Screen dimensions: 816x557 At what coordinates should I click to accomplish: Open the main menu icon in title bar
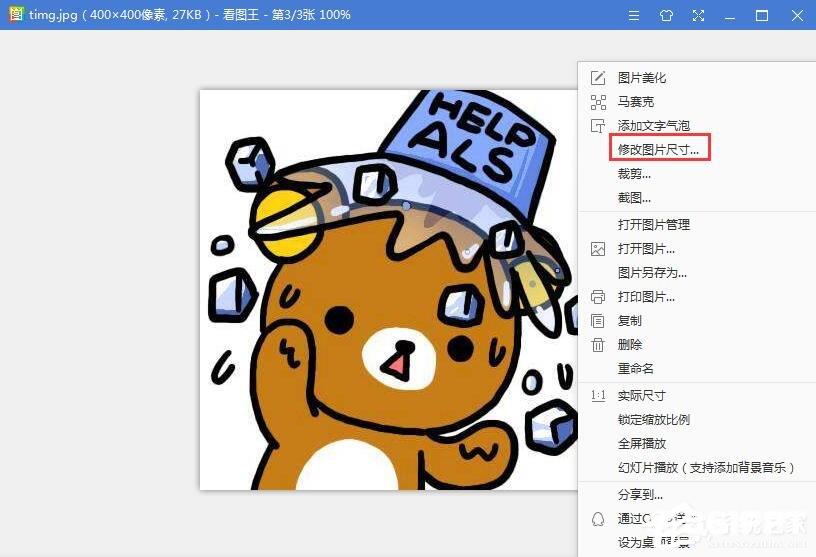click(633, 15)
